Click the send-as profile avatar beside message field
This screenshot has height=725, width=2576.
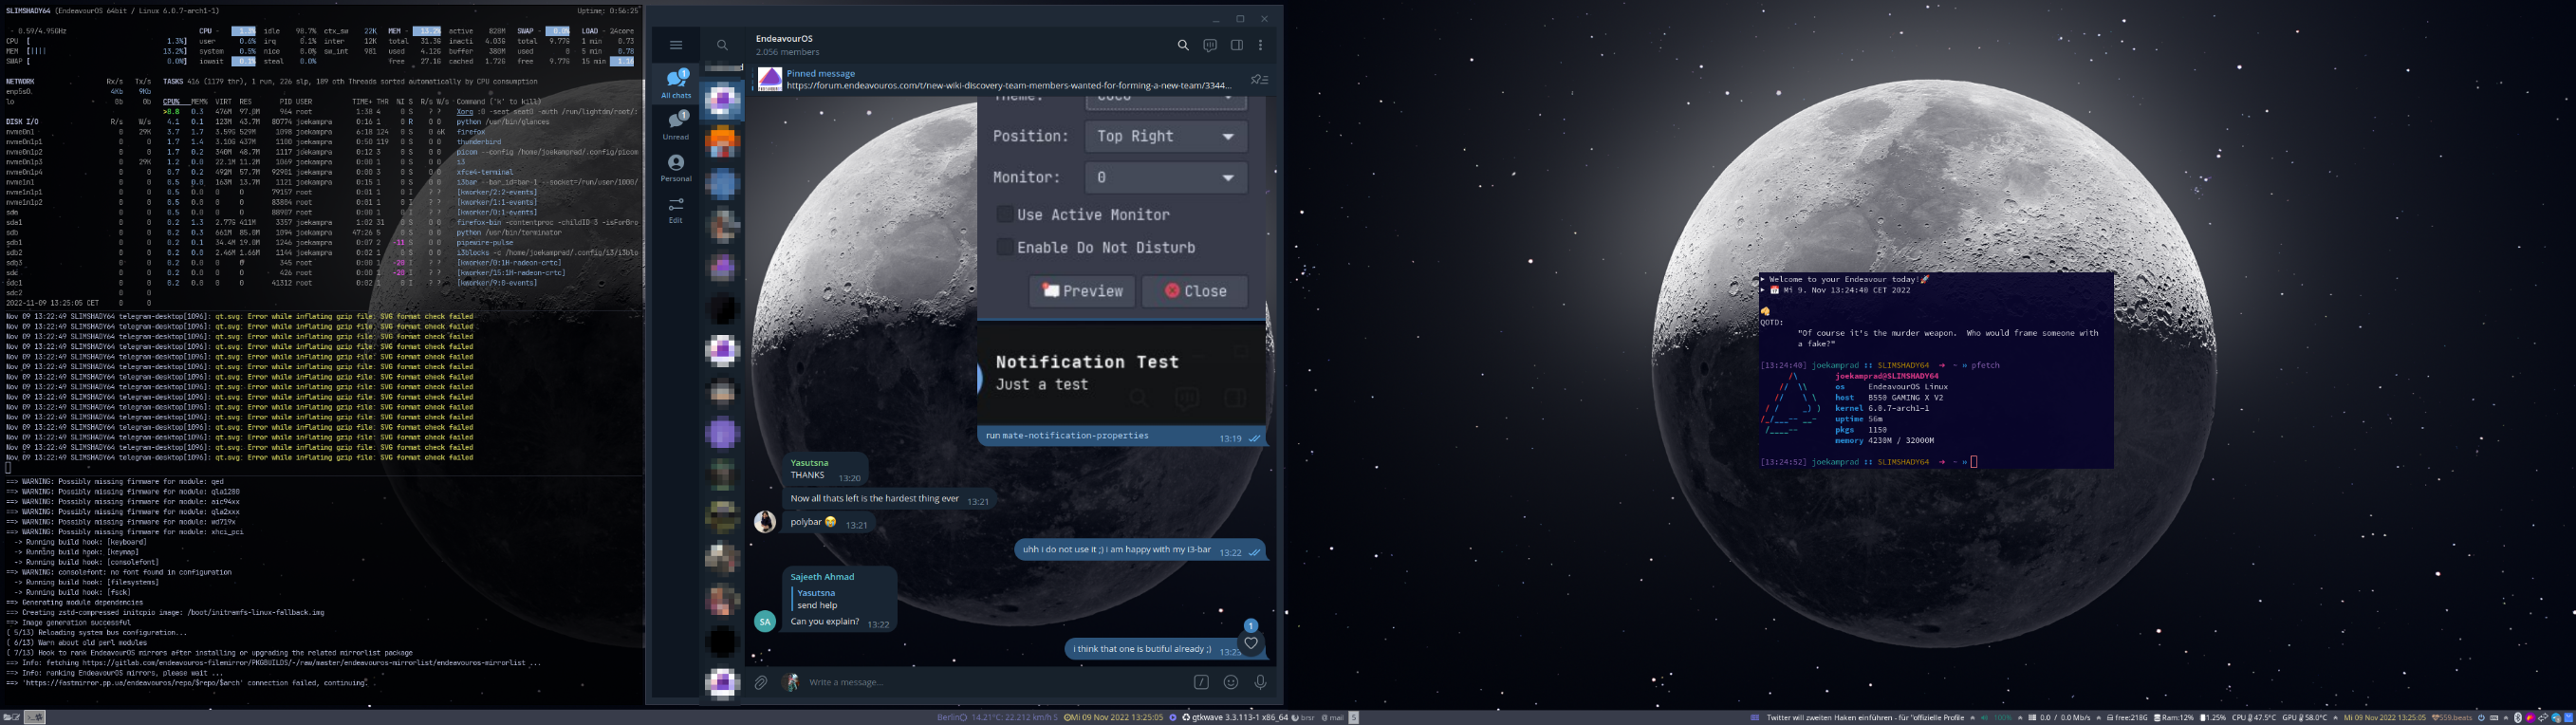tap(791, 682)
